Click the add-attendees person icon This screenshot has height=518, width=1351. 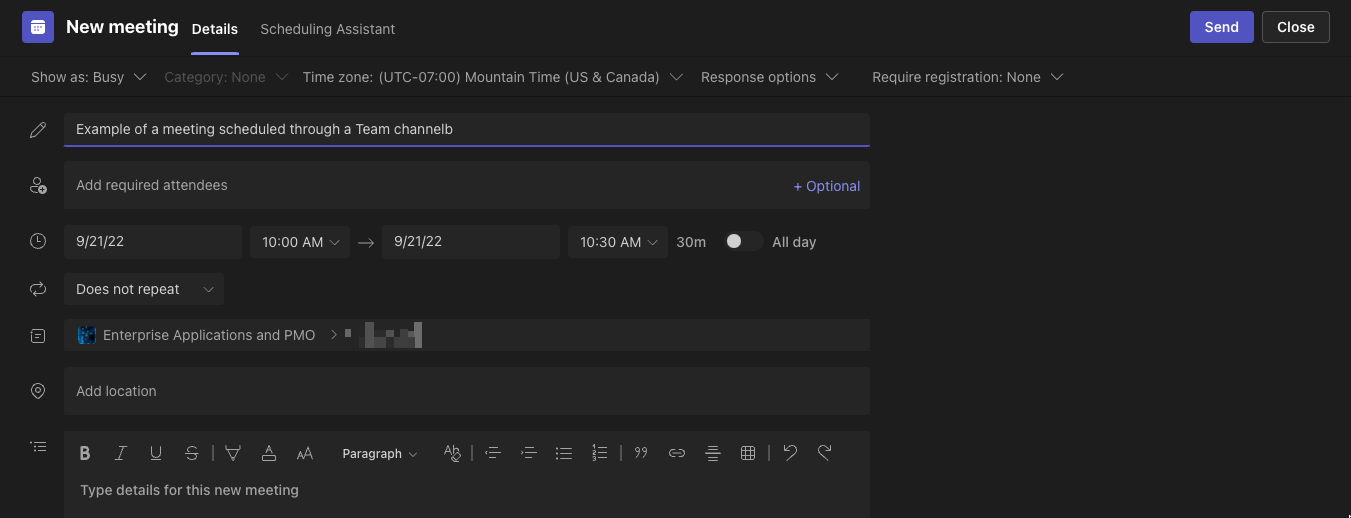point(38,185)
